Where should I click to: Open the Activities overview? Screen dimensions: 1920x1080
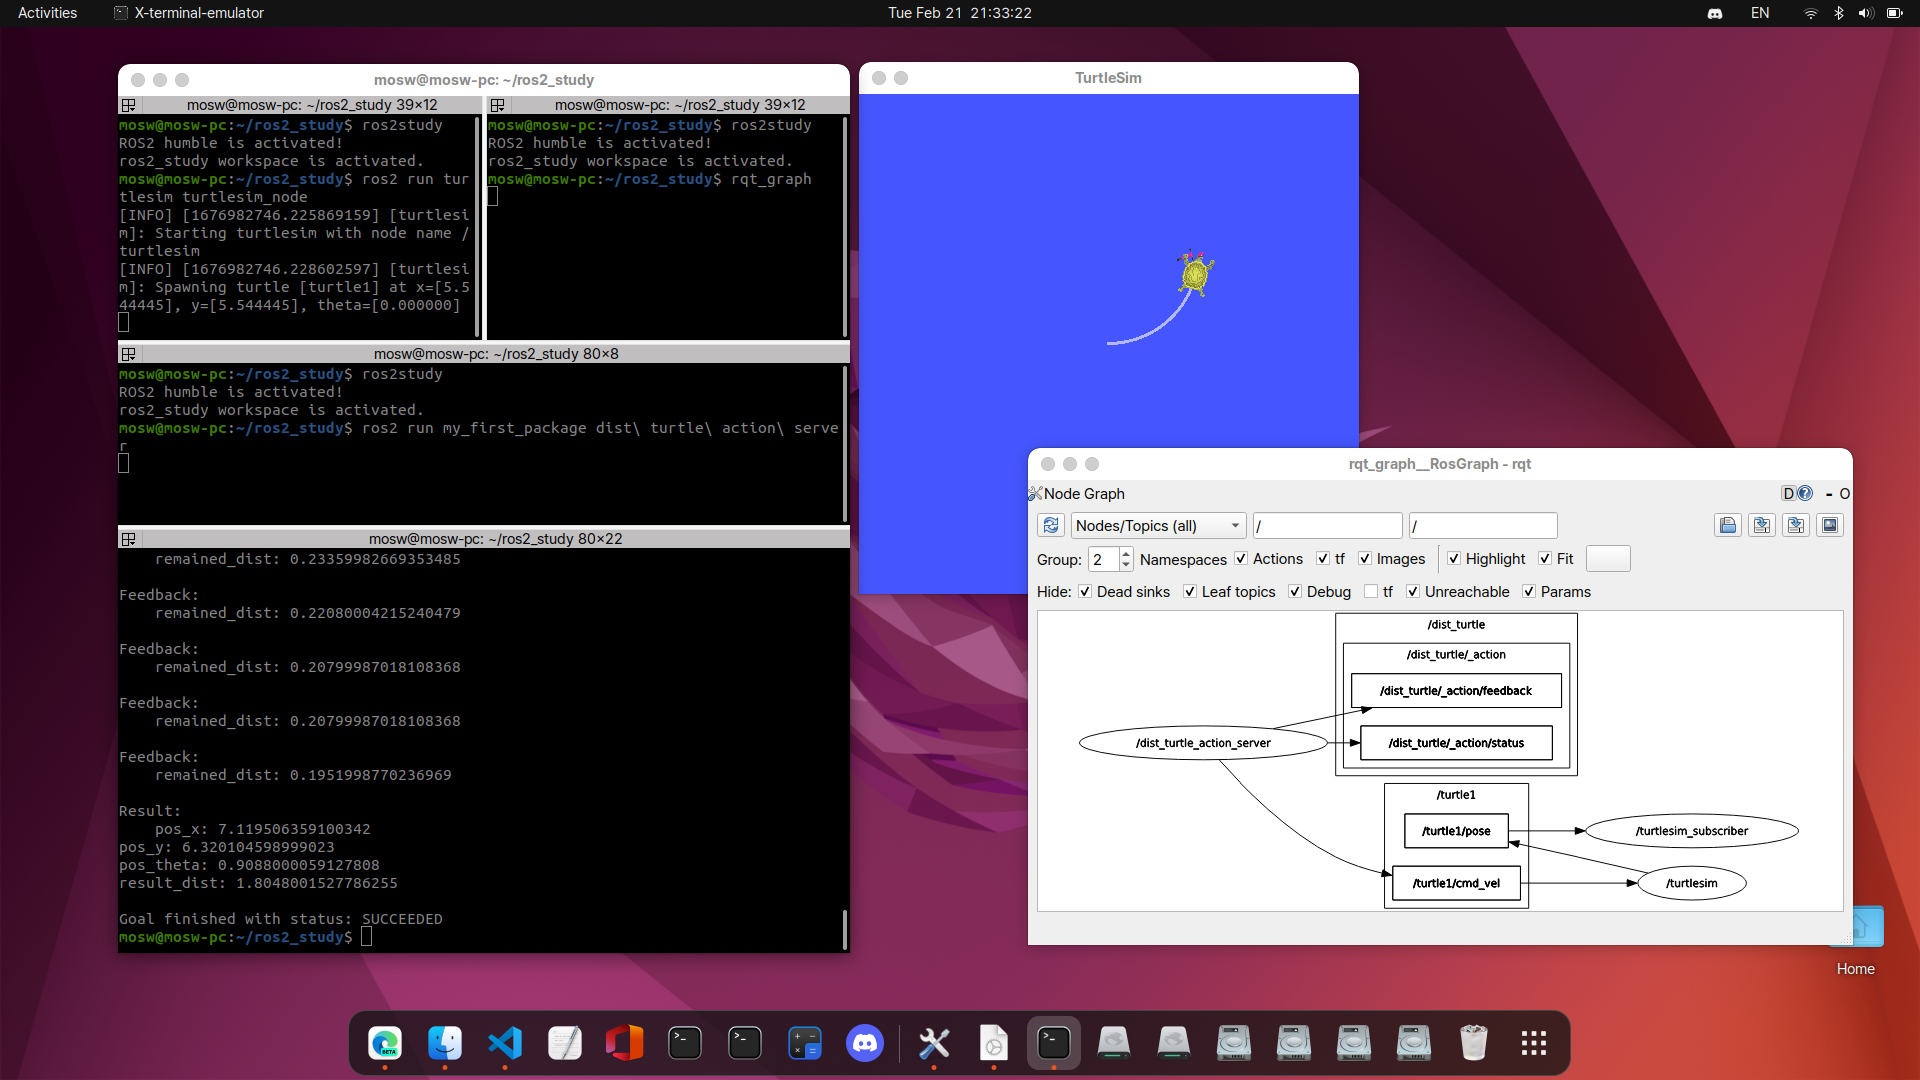pos(47,13)
